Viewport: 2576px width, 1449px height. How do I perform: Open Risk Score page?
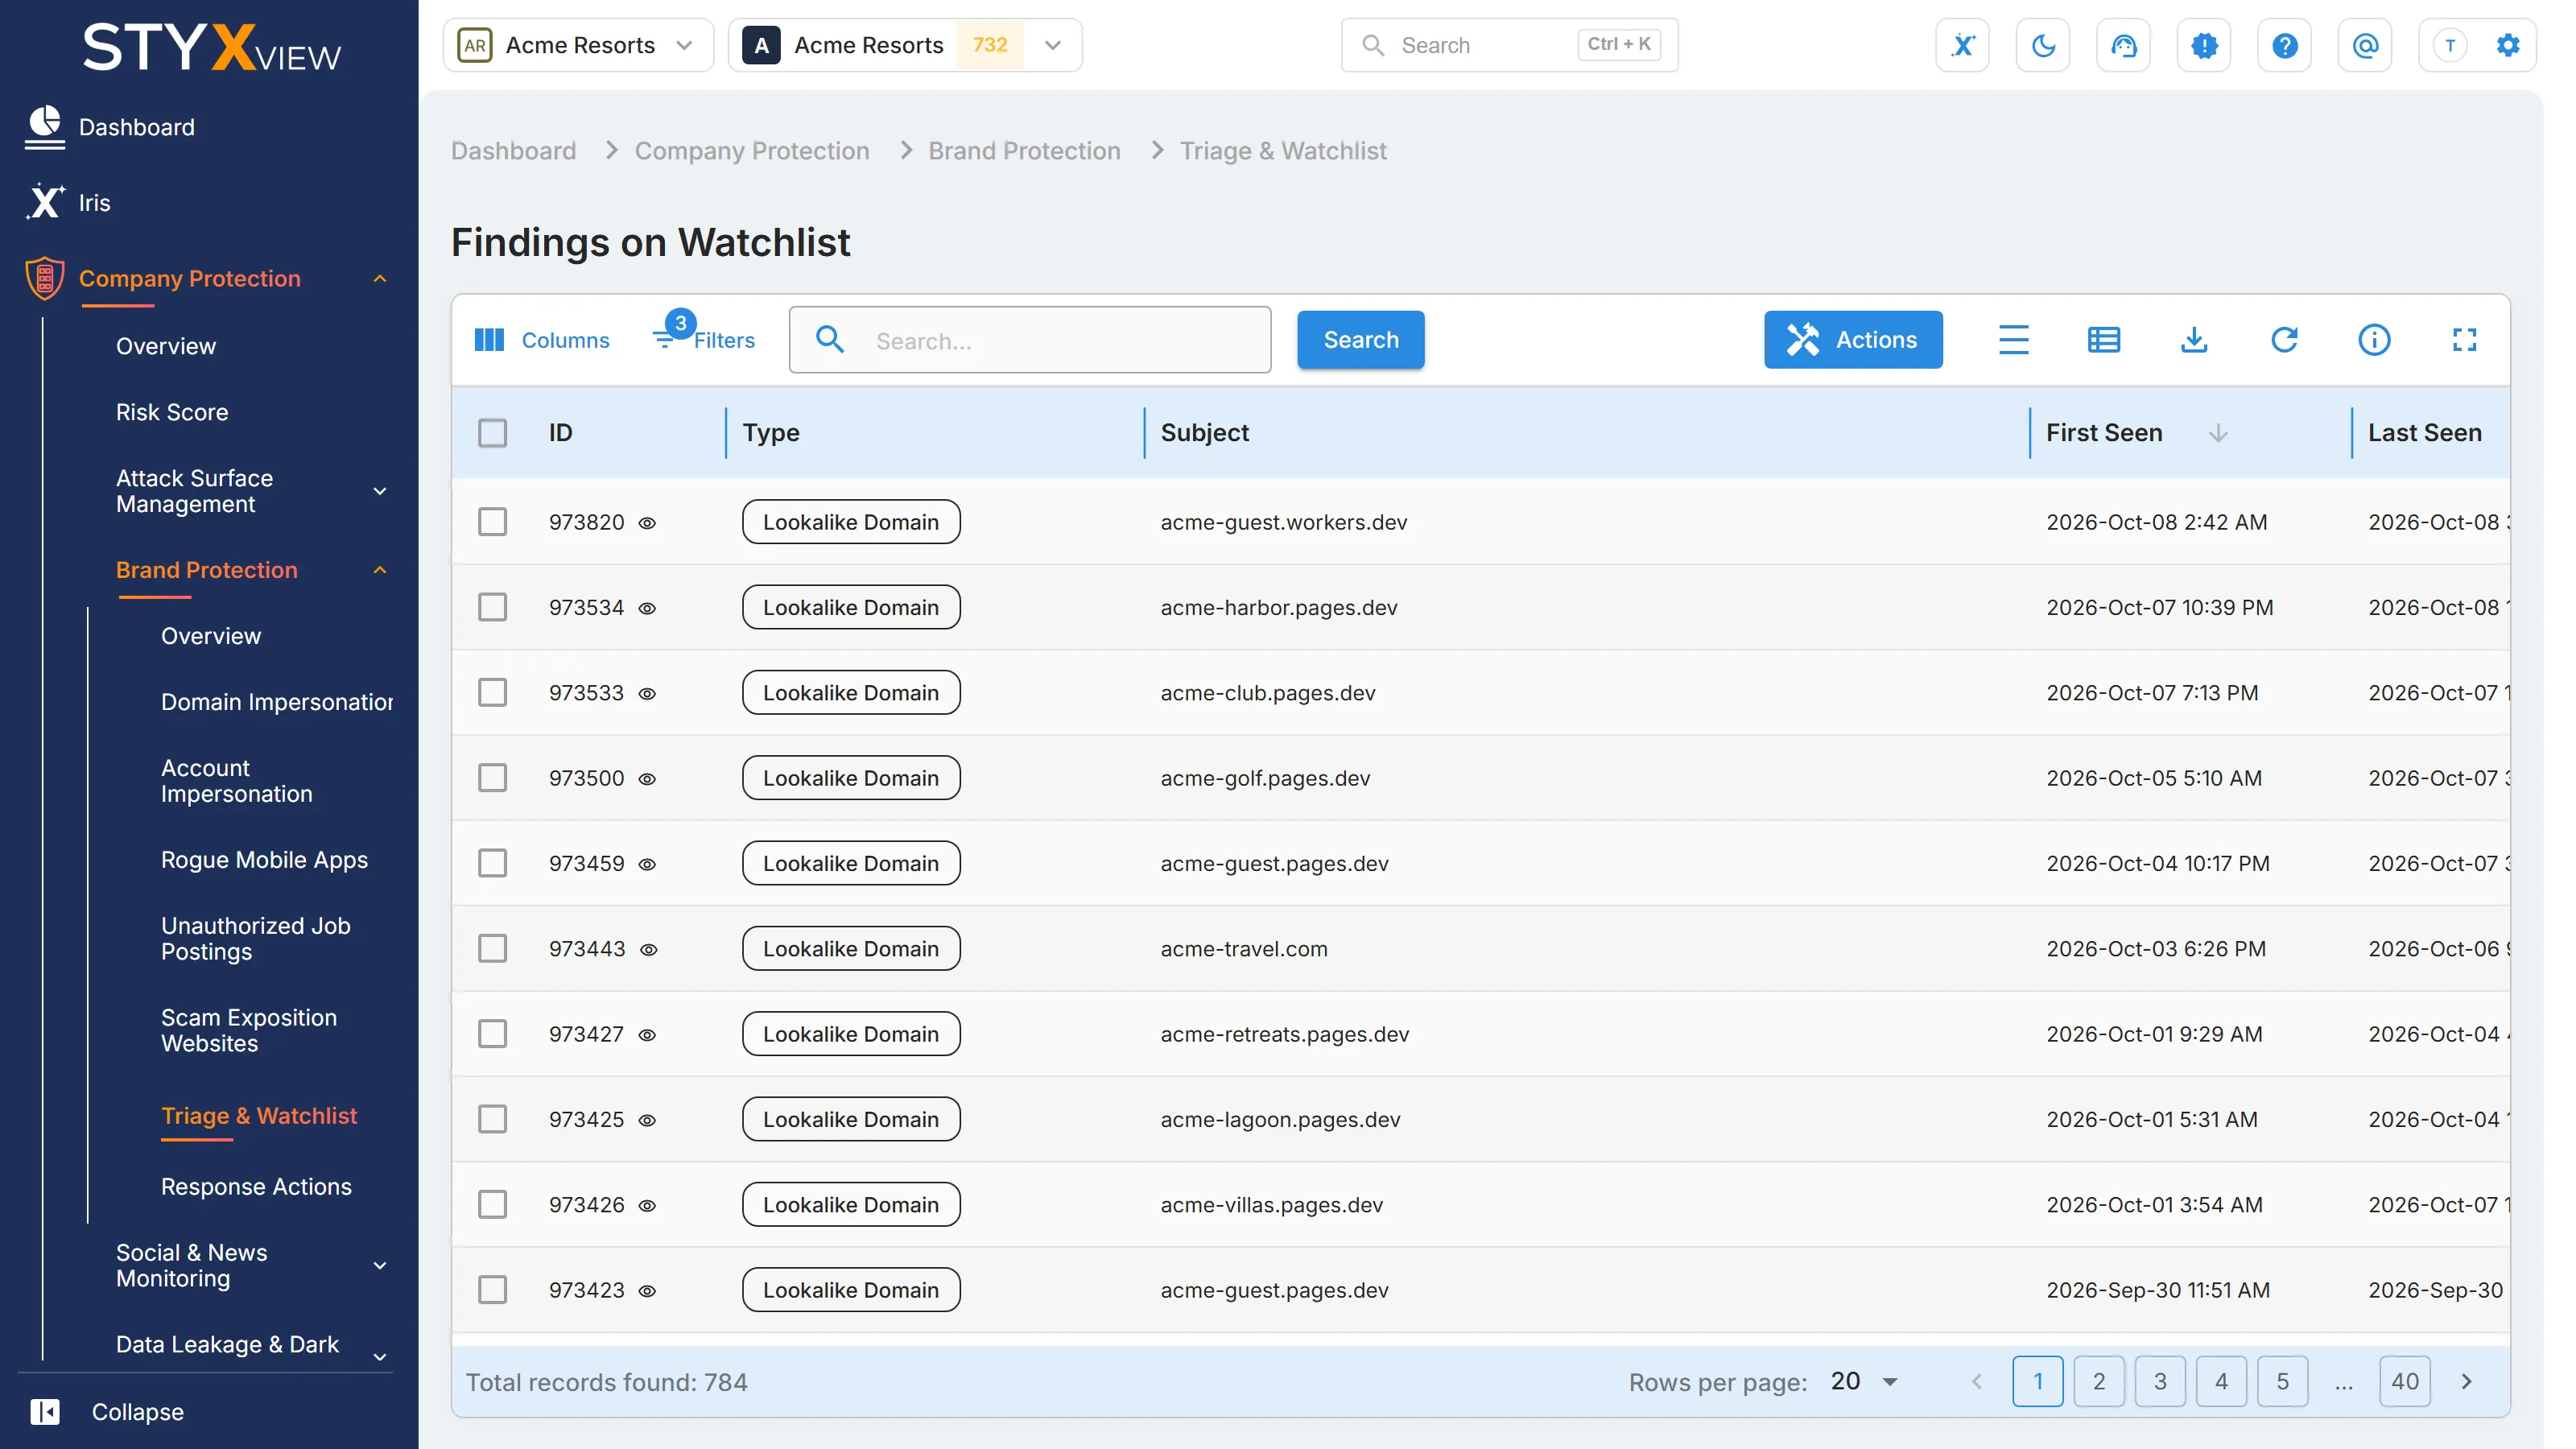point(172,412)
